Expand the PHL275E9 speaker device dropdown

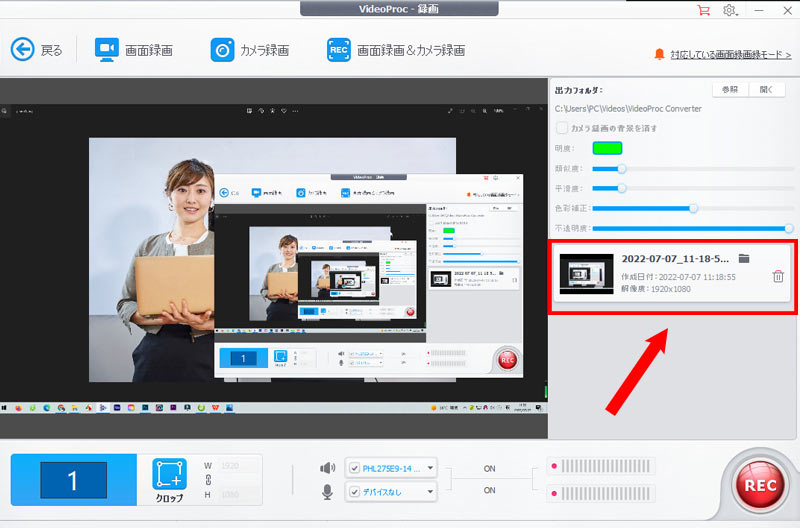click(430, 467)
